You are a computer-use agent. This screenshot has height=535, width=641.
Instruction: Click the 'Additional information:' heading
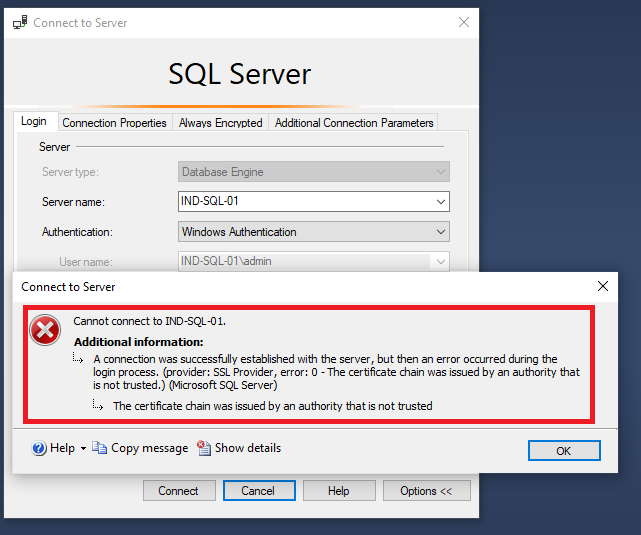pyautogui.click(x=139, y=342)
